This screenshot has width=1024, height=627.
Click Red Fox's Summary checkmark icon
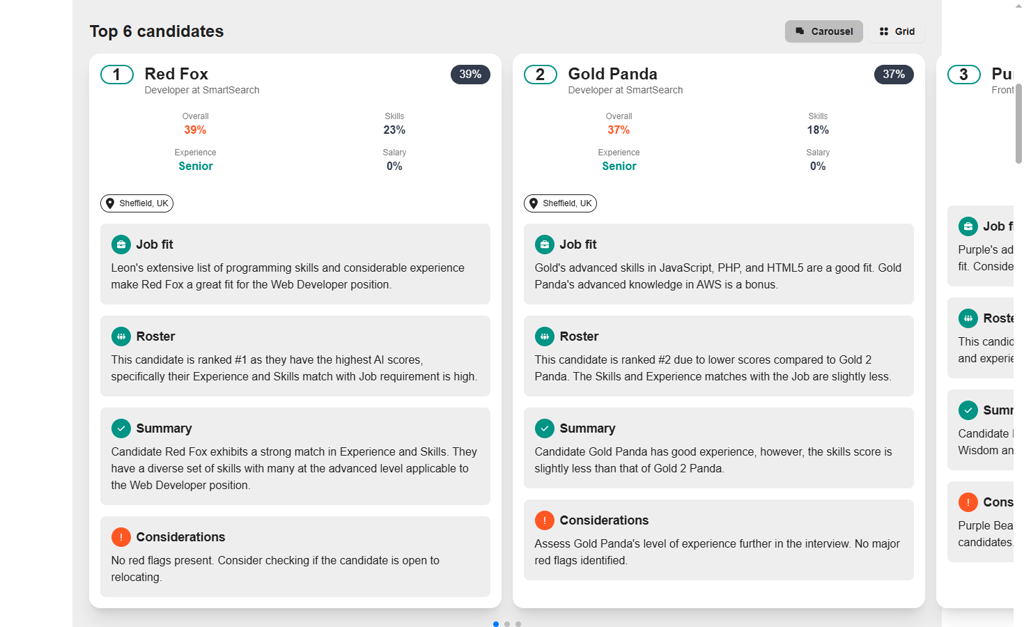[121, 428]
